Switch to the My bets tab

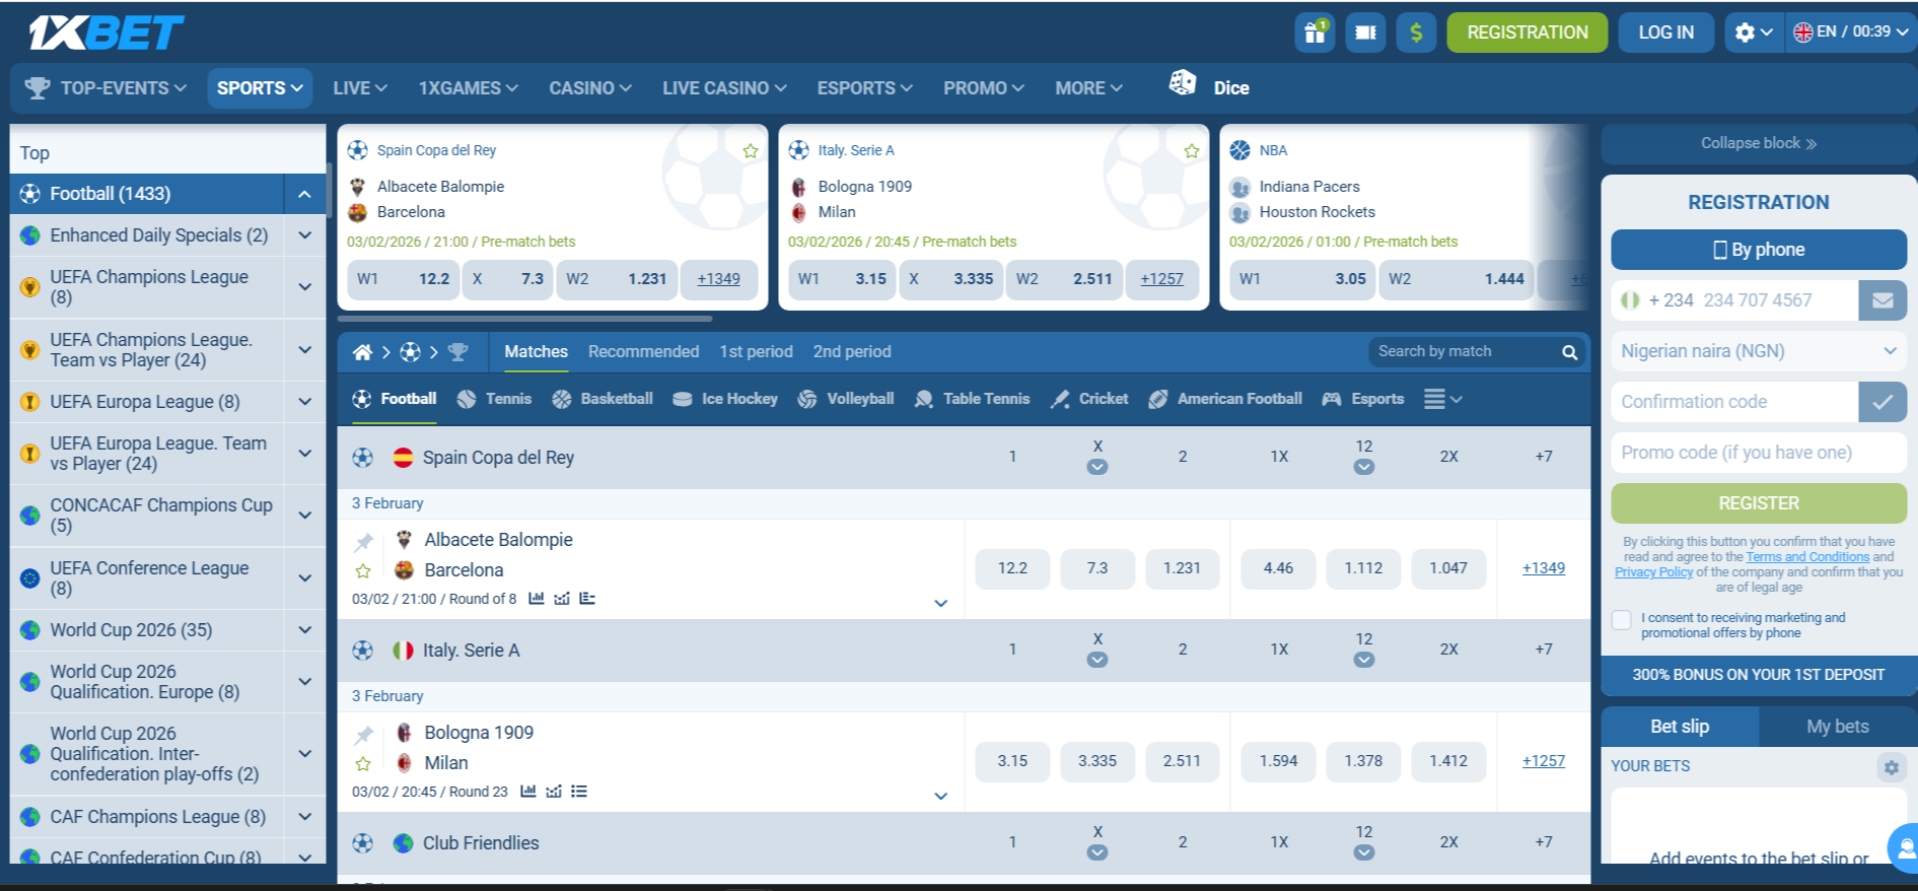pos(1837,727)
